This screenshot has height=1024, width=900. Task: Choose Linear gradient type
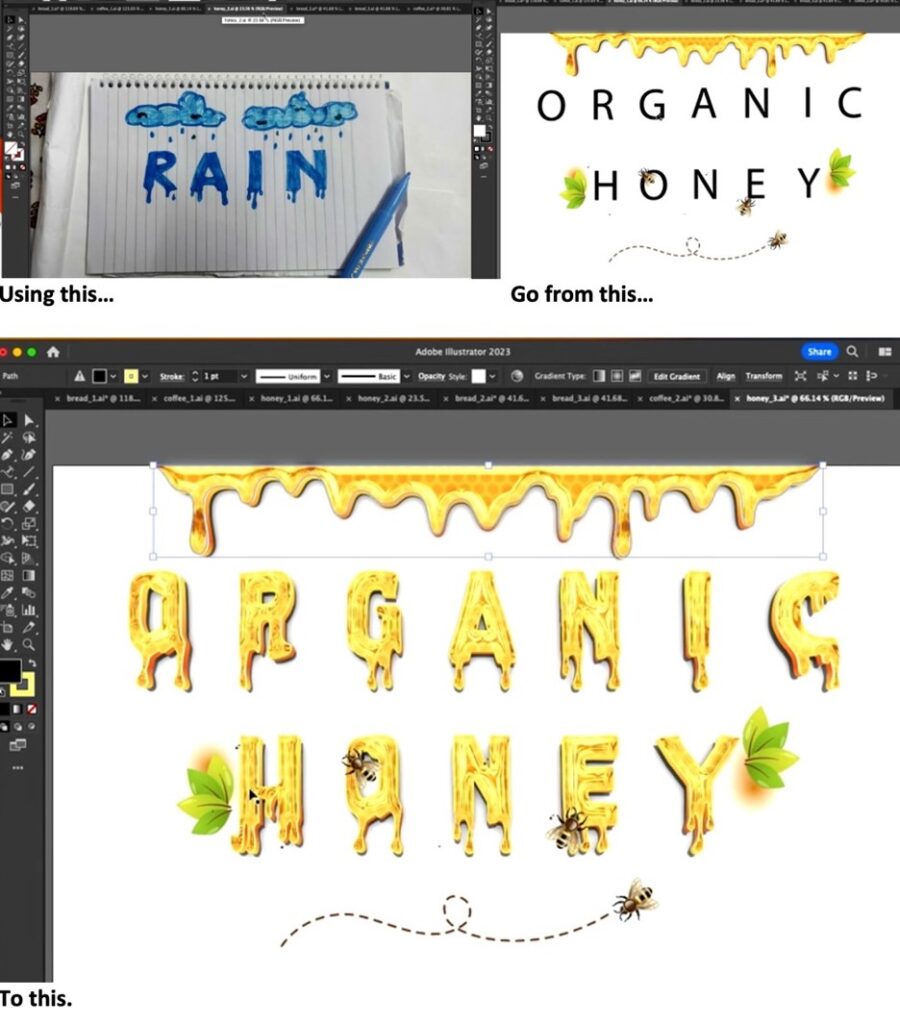(599, 376)
